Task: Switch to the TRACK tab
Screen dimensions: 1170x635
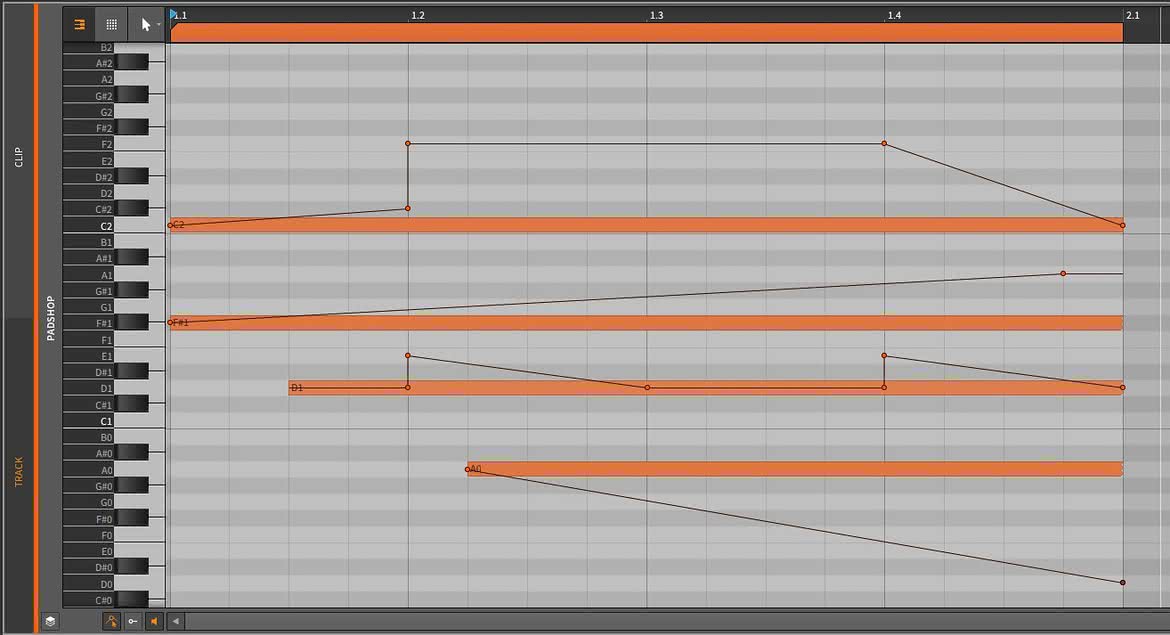Action: (19, 472)
